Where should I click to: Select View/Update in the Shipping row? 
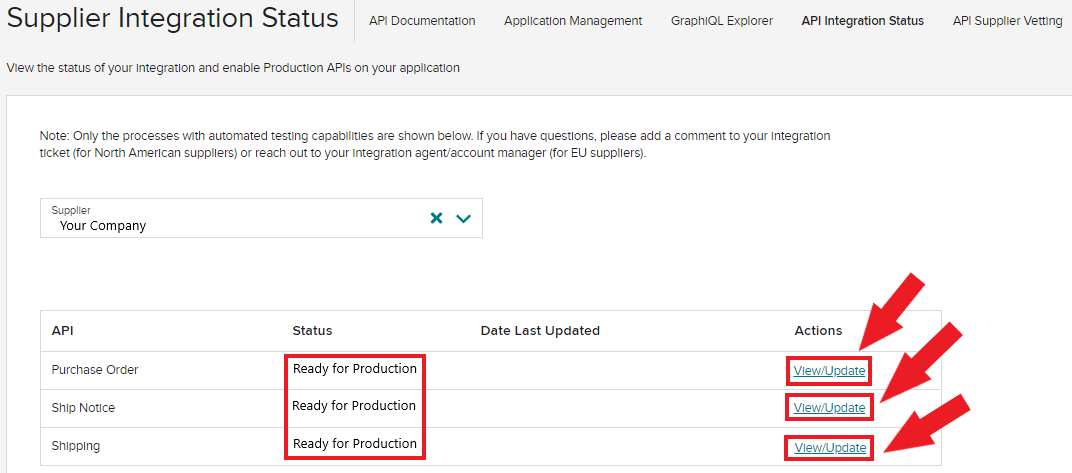(830, 448)
